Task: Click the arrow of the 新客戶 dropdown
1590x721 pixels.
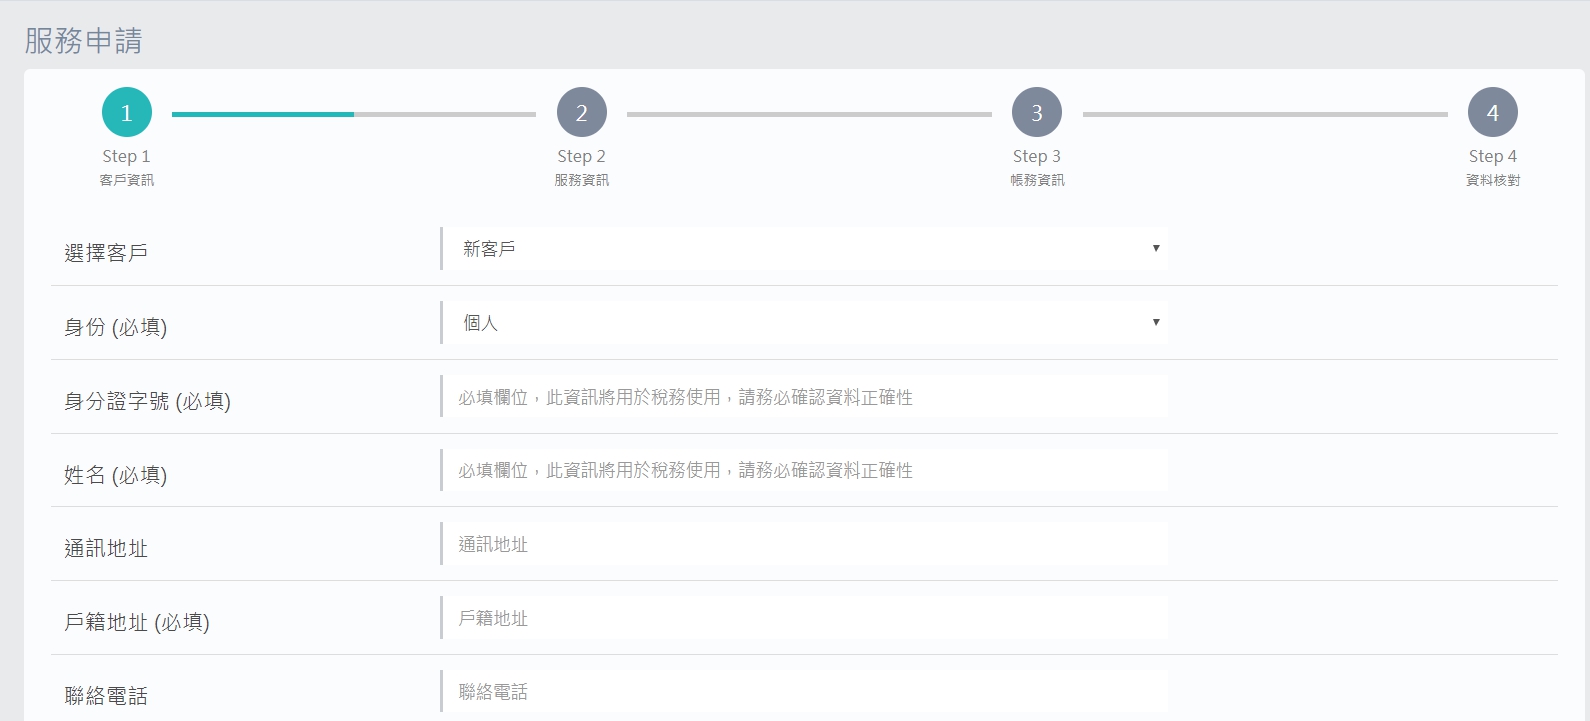Action: 1156,248
